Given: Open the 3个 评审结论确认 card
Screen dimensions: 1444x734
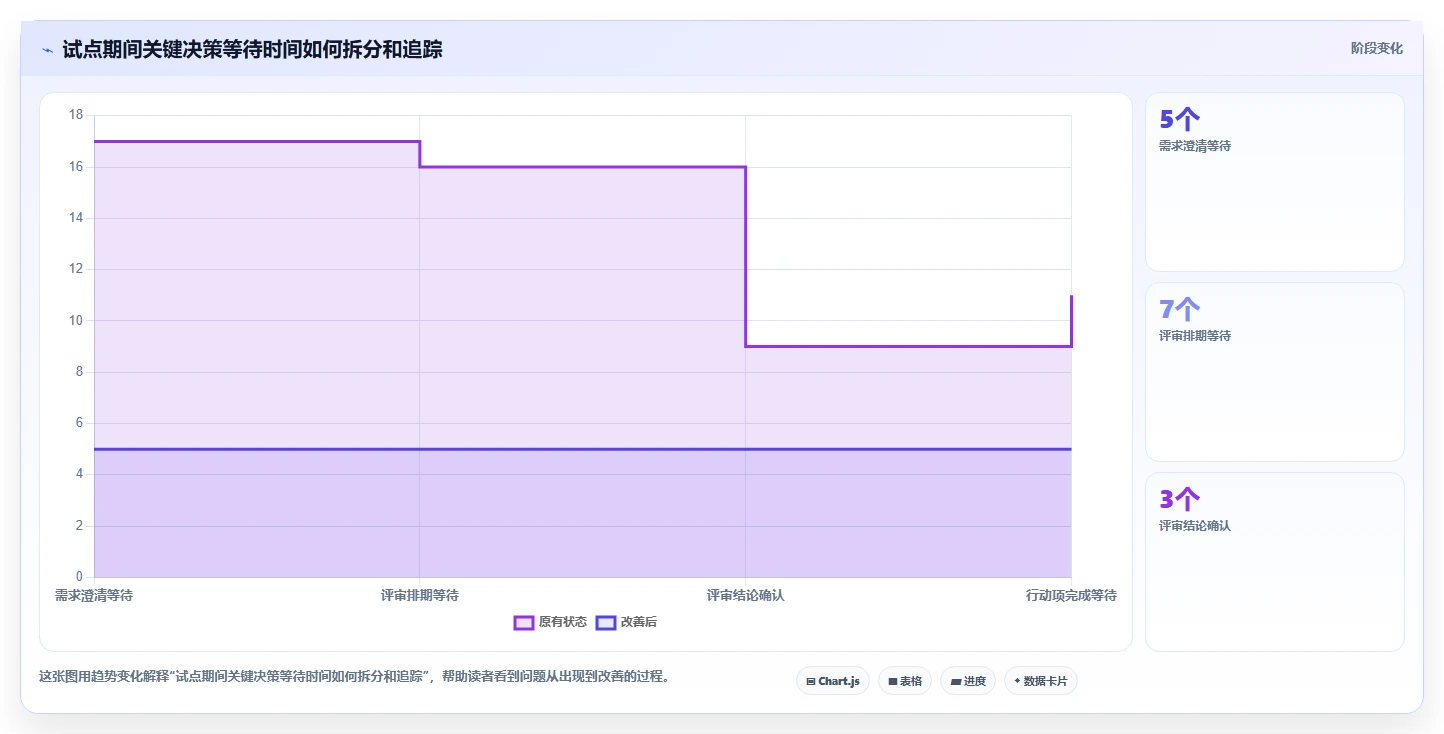Looking at the screenshot, I should [x=1275, y=562].
